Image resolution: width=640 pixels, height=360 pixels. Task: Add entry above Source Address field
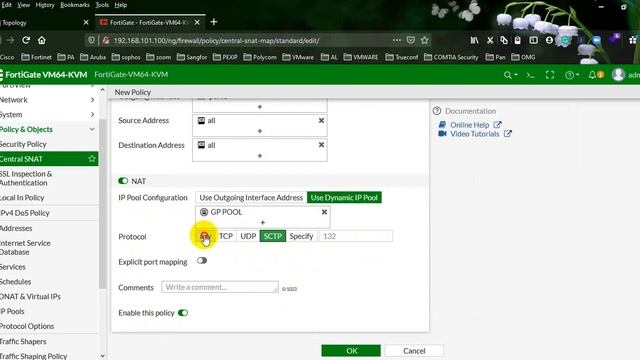[x=260, y=107]
